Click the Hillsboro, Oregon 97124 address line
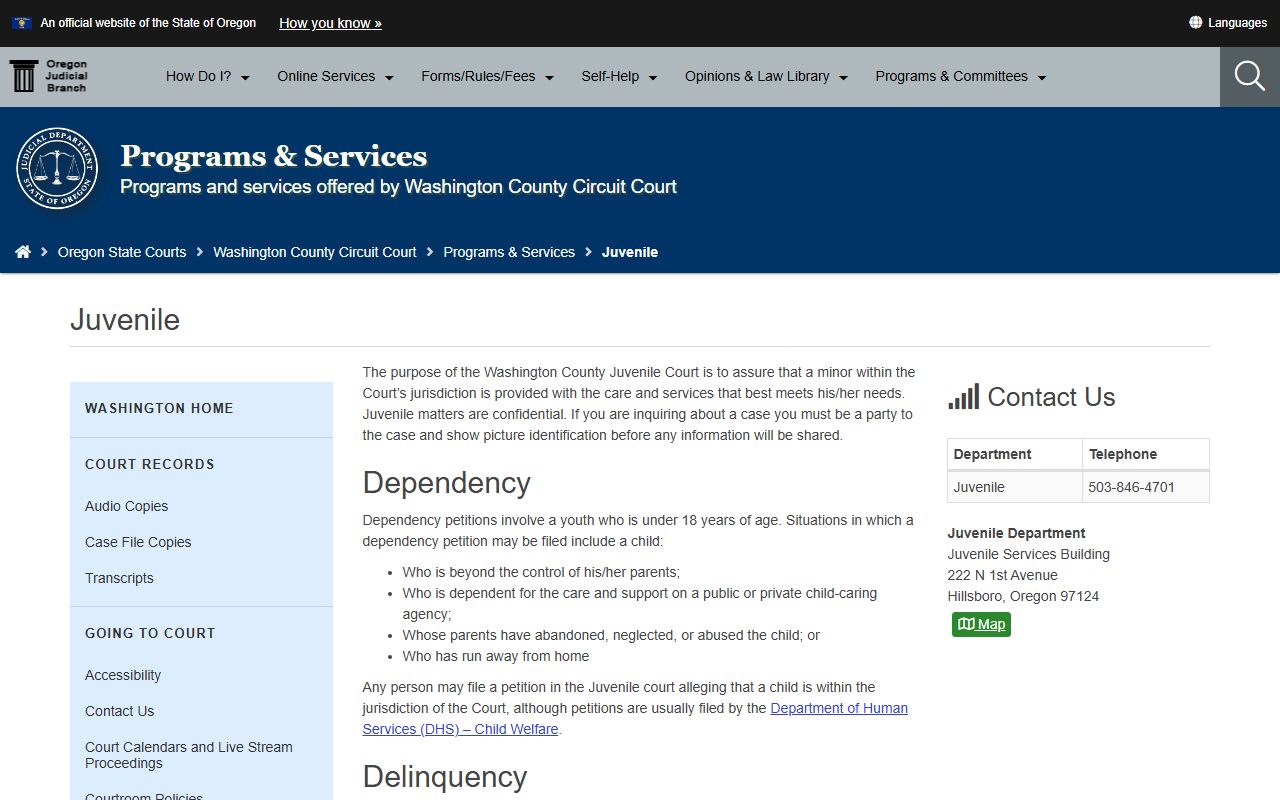 pos(1023,596)
